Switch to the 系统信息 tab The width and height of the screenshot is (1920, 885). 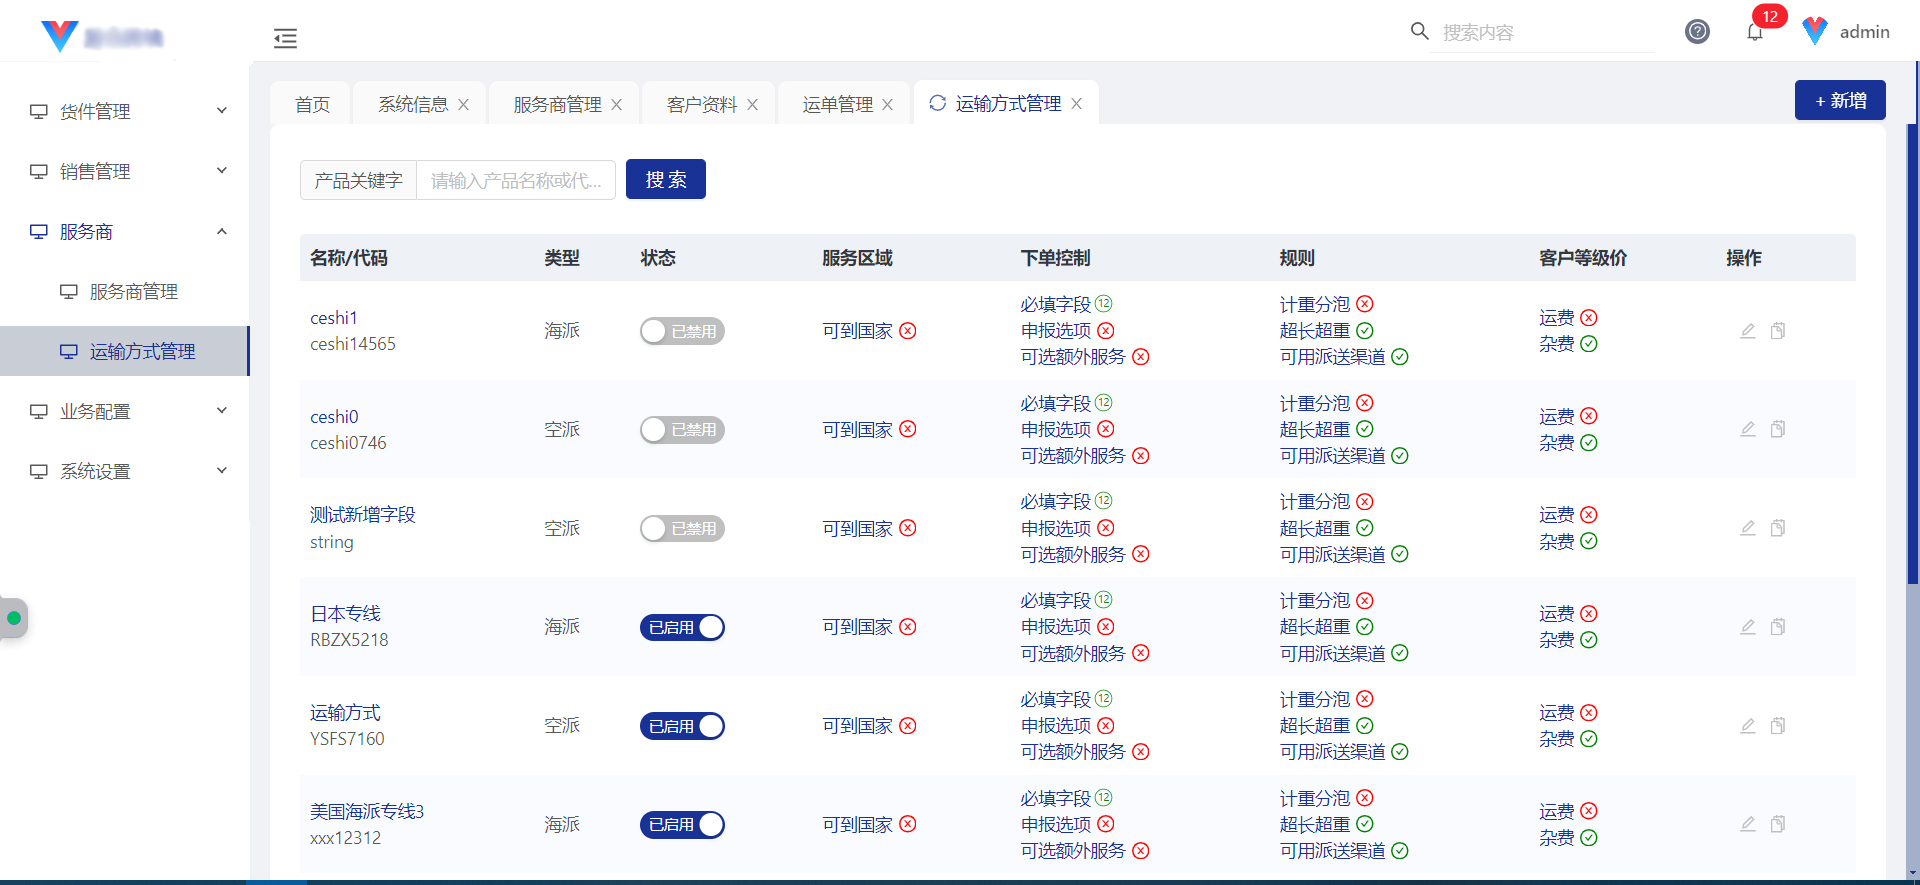tap(413, 104)
